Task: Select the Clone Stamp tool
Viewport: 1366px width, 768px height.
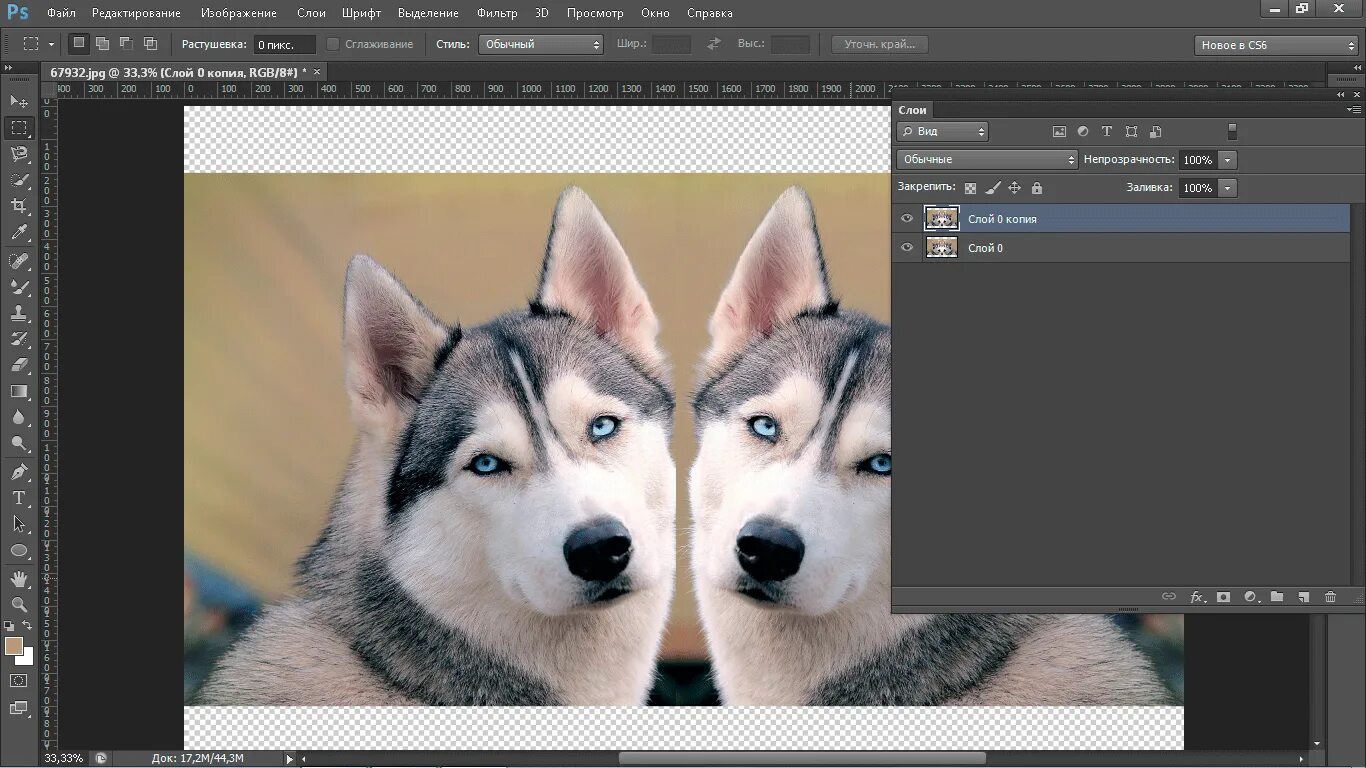Action: [x=19, y=313]
